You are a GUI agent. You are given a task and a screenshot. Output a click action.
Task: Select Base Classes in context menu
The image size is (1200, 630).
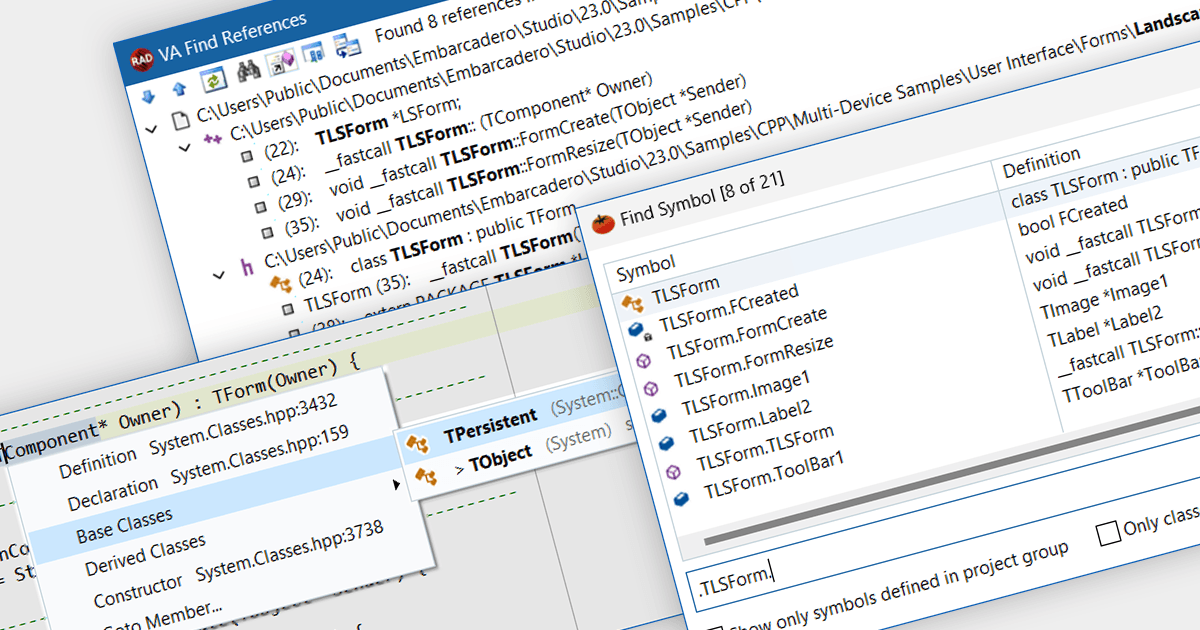(124, 525)
